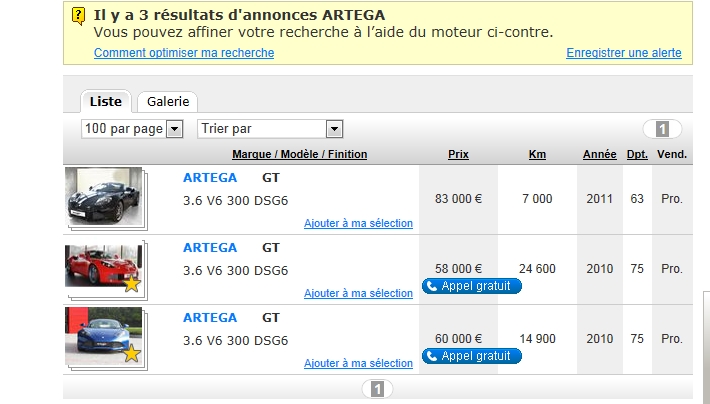Click the phone icon for the 58 000 € listing
This screenshot has height=404, width=710.
tap(432, 286)
